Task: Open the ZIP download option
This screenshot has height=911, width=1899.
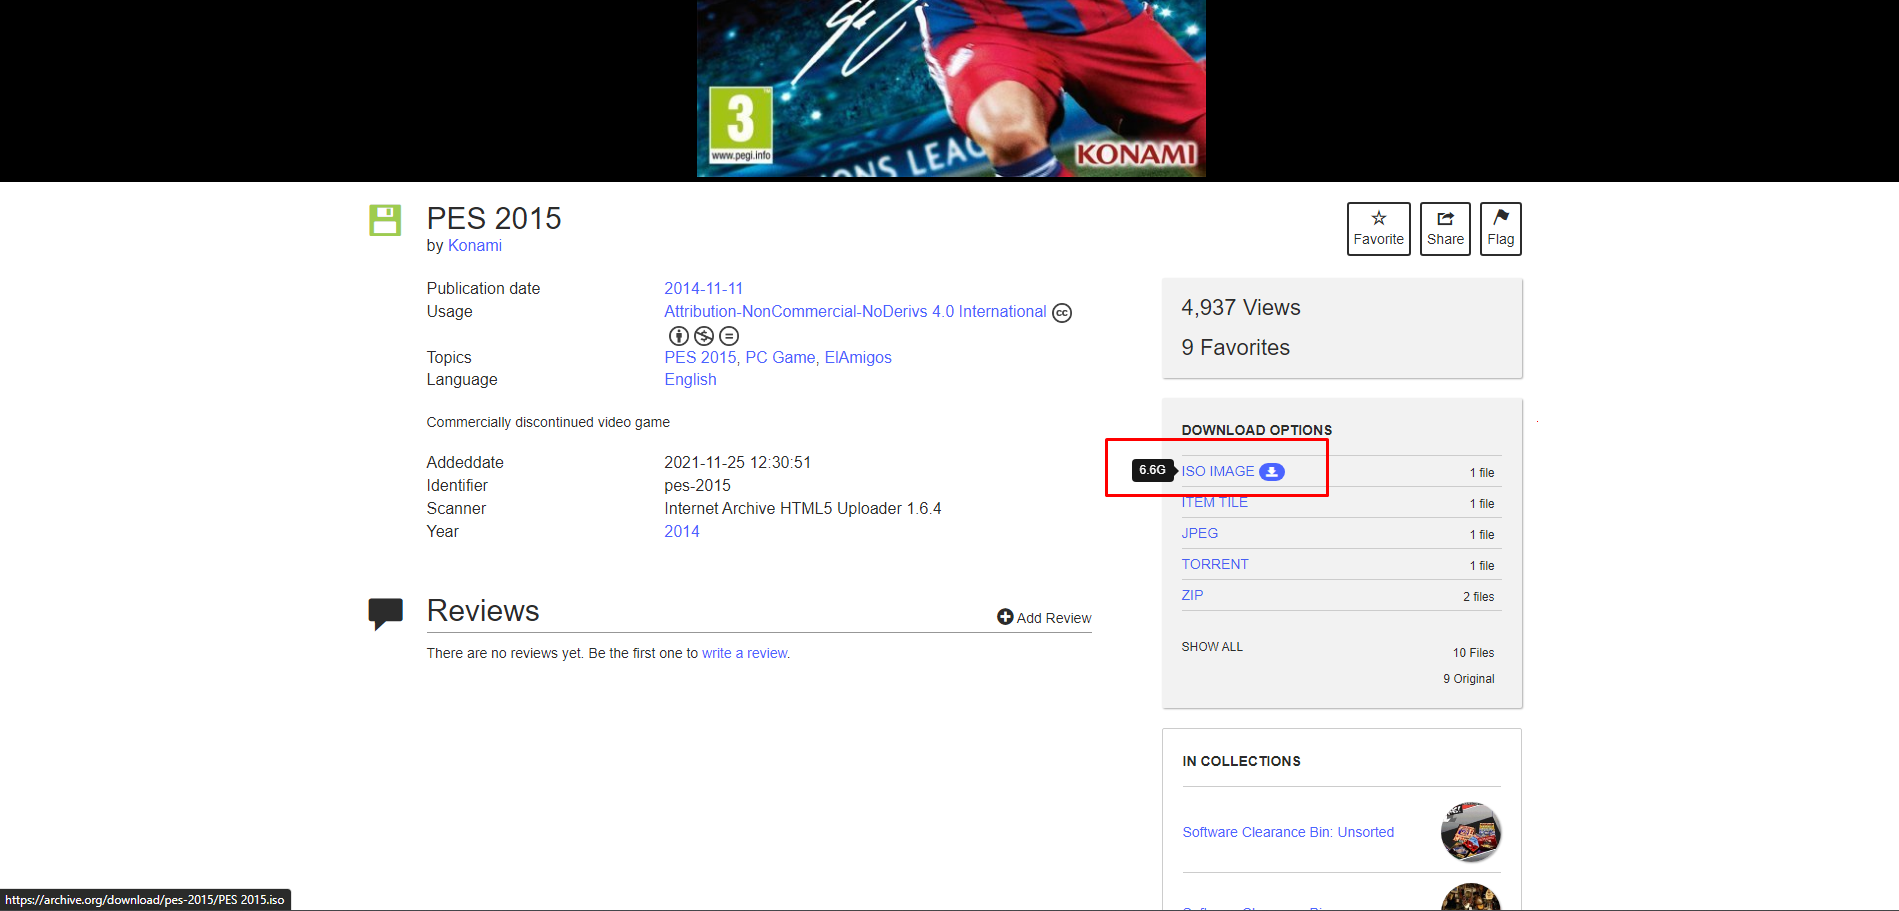Action: [1192, 596]
